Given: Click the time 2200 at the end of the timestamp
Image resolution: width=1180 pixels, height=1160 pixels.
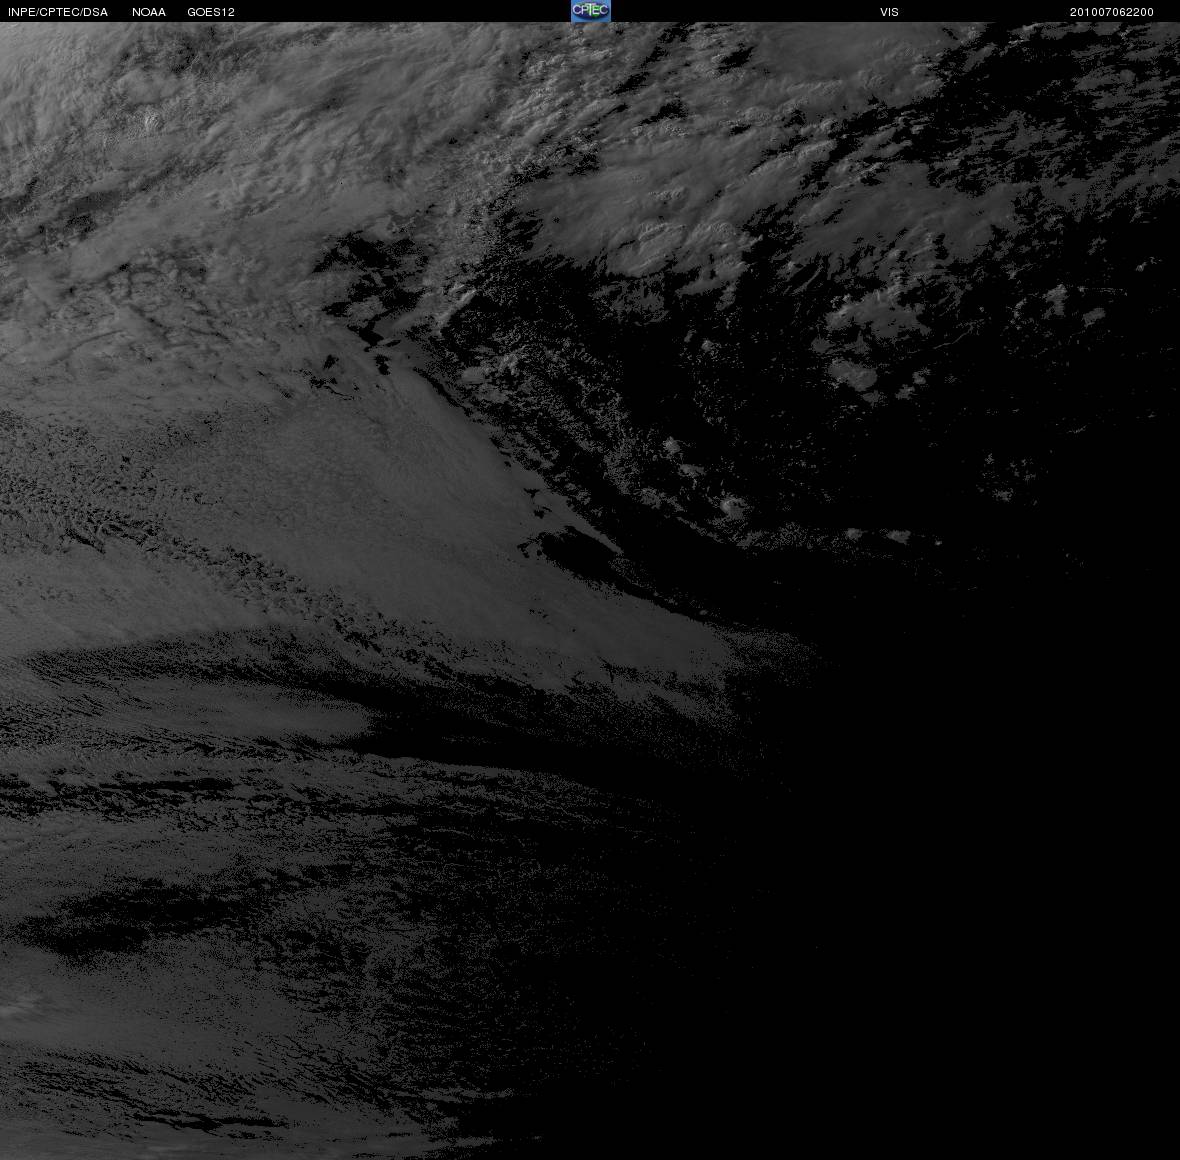Looking at the screenshot, I should [1140, 12].
